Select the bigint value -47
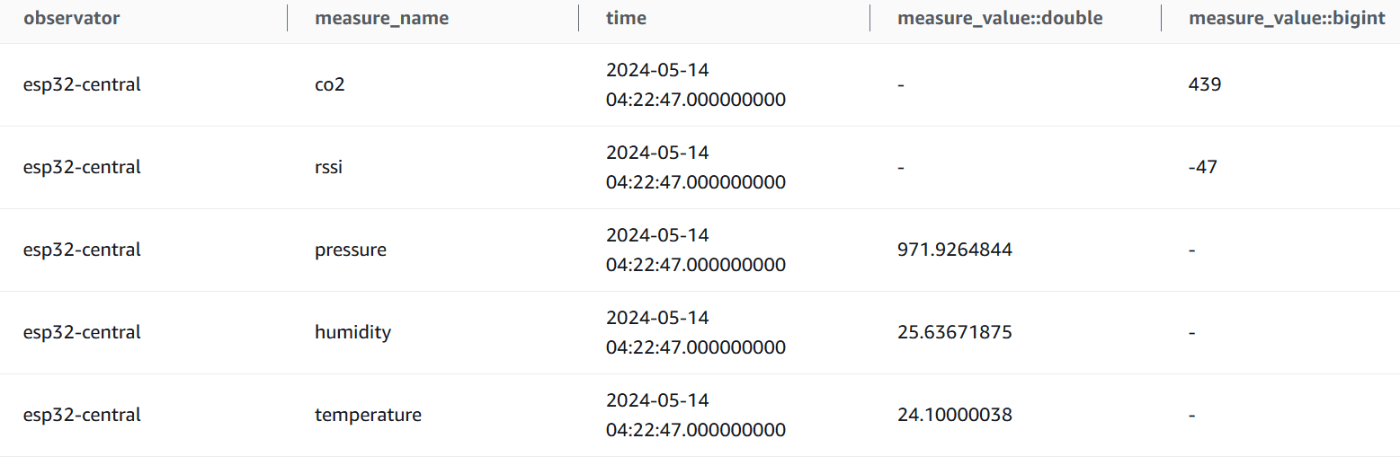The image size is (1400, 465). coord(1202,167)
